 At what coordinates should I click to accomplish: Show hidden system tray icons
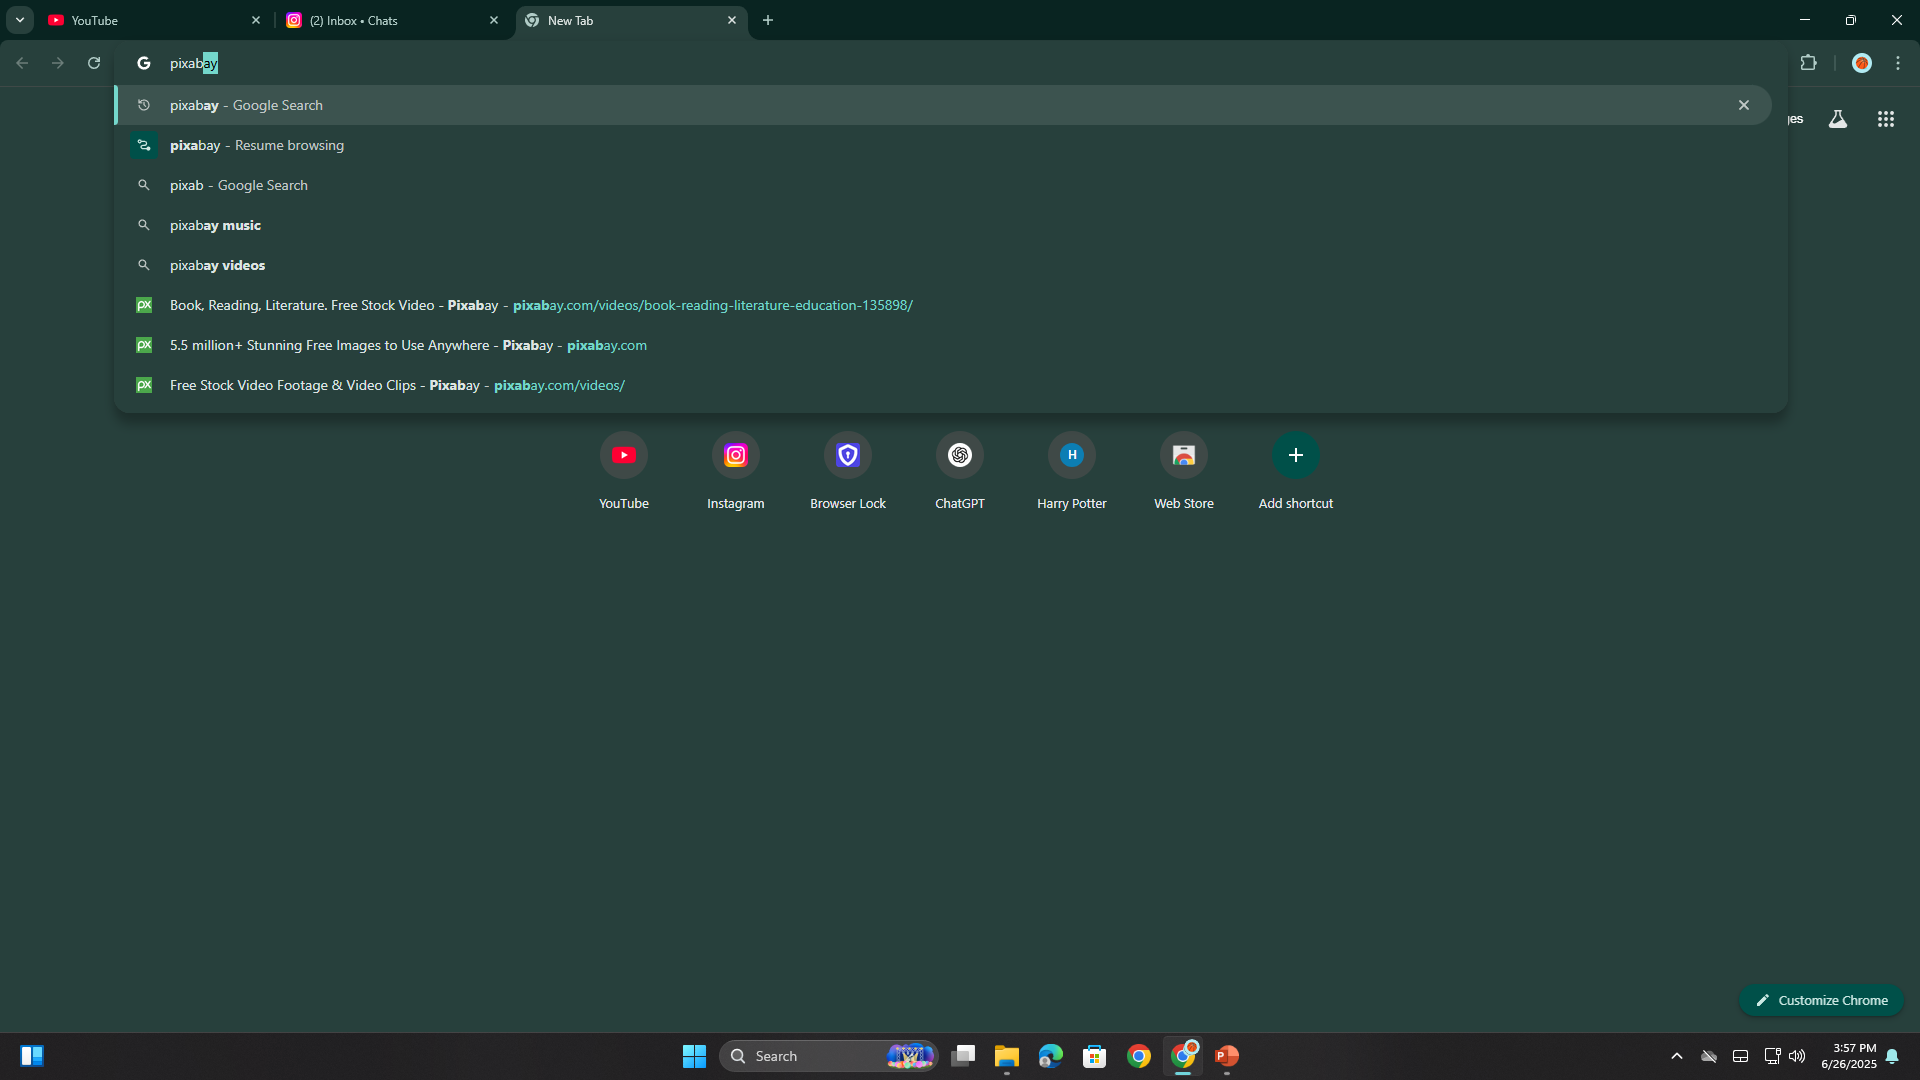pos(1677,1056)
